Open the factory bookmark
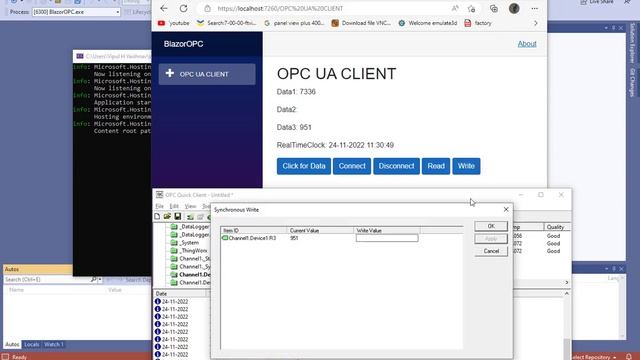 [478, 23]
